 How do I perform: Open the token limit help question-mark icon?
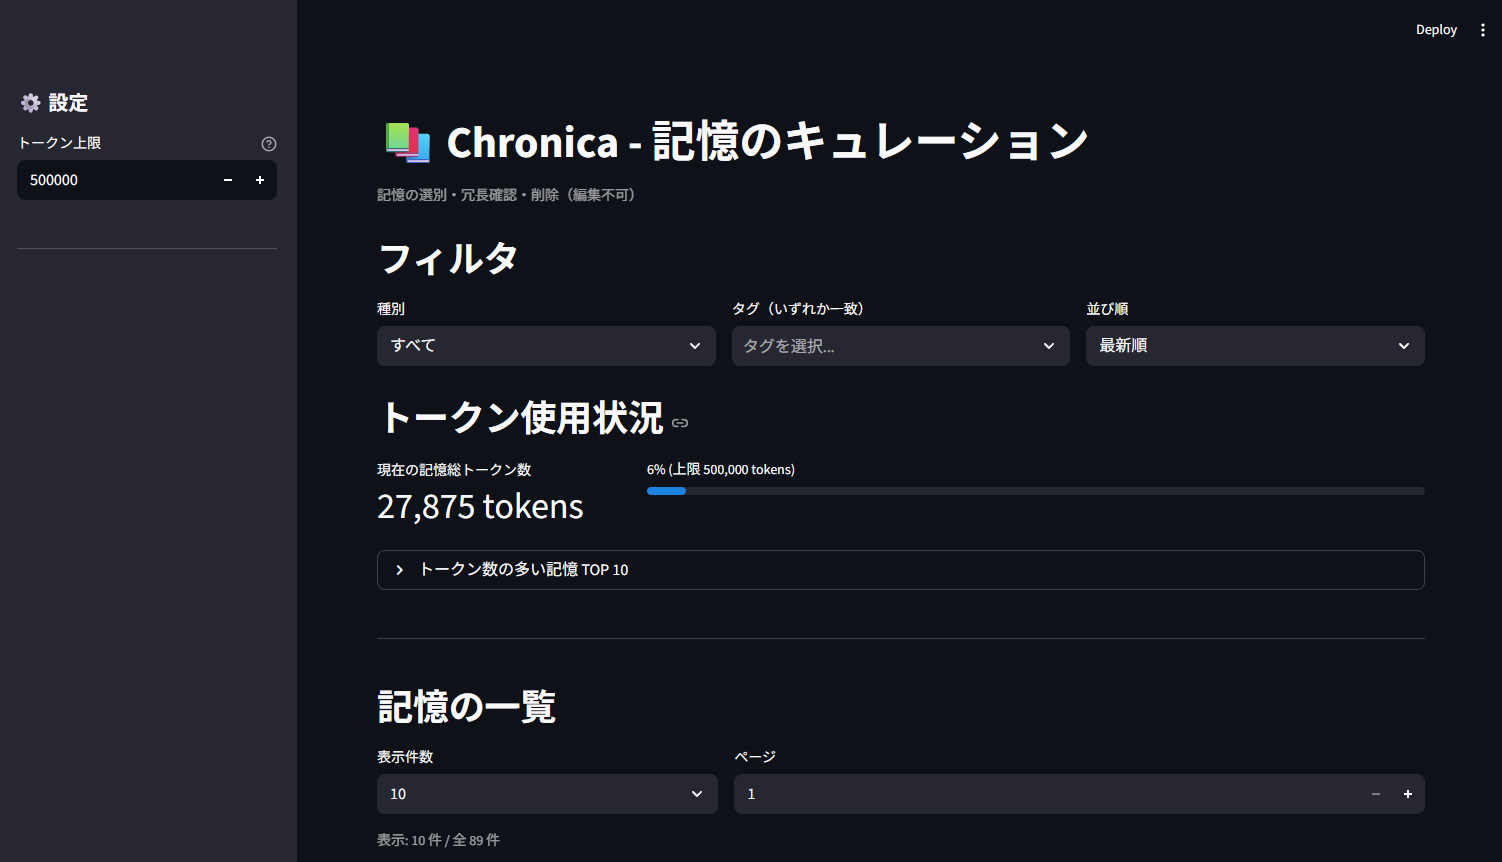coord(268,143)
